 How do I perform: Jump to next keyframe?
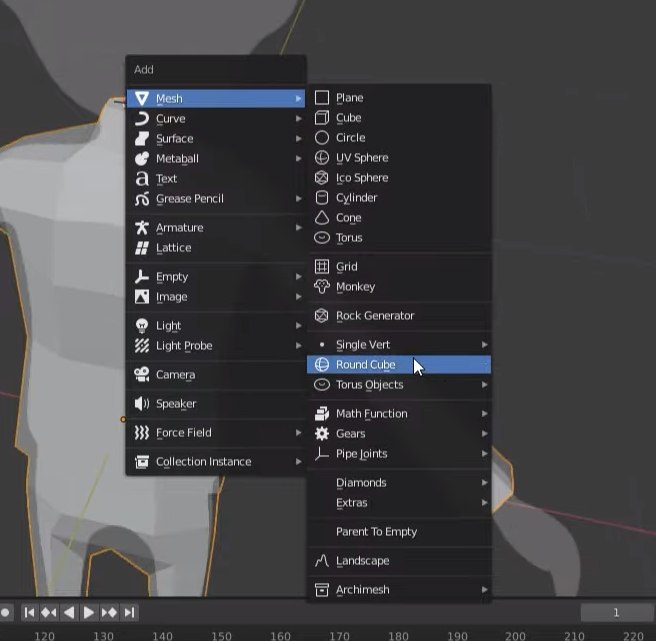(109, 613)
